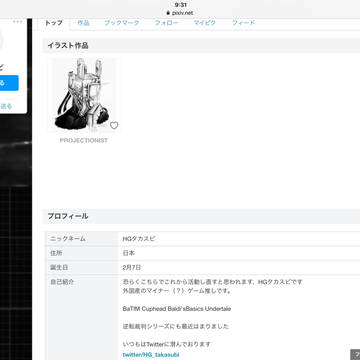360x360 pixels.
Task: Like the PROJECTIONIST artwork with heart icon
Action: (x=114, y=125)
